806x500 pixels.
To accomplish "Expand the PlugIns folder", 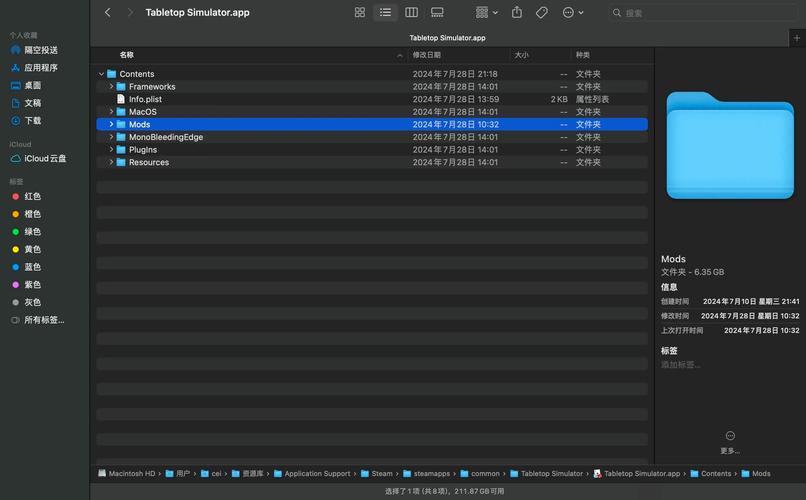I will coord(111,150).
